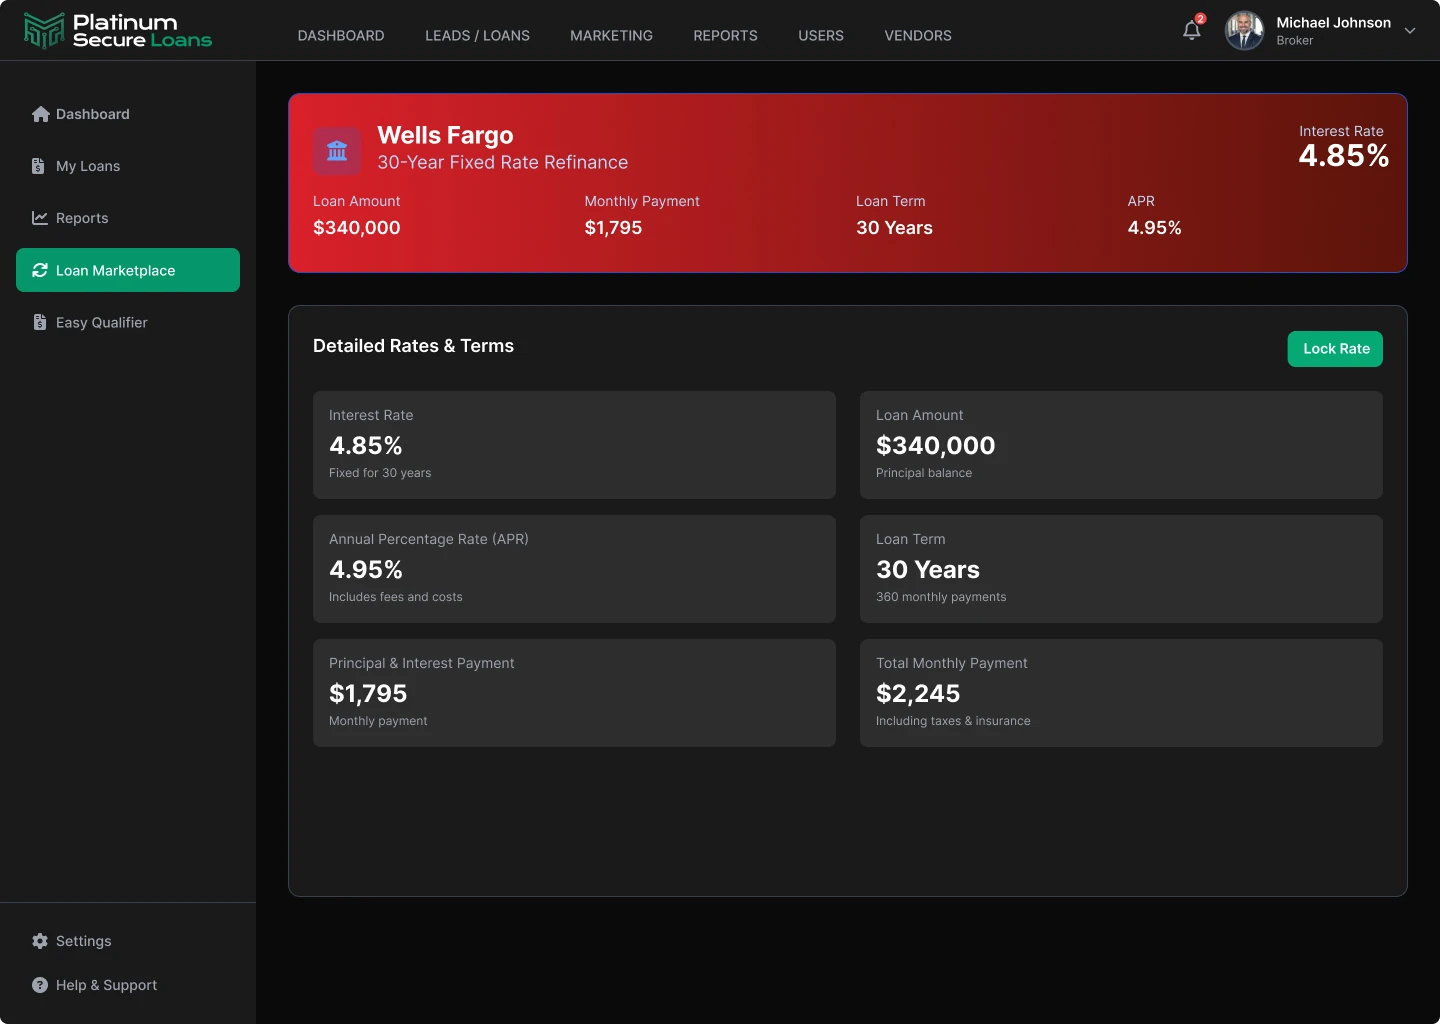
Task: Select Easy Qualifier in the sidebar
Action: pyautogui.click(x=128, y=322)
